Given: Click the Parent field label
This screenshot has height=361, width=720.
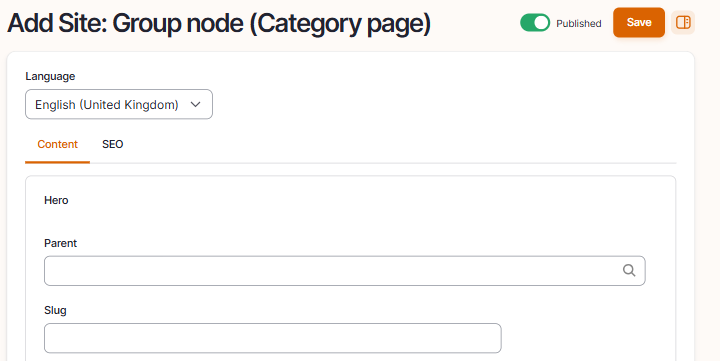Looking at the screenshot, I should click(x=60, y=243).
